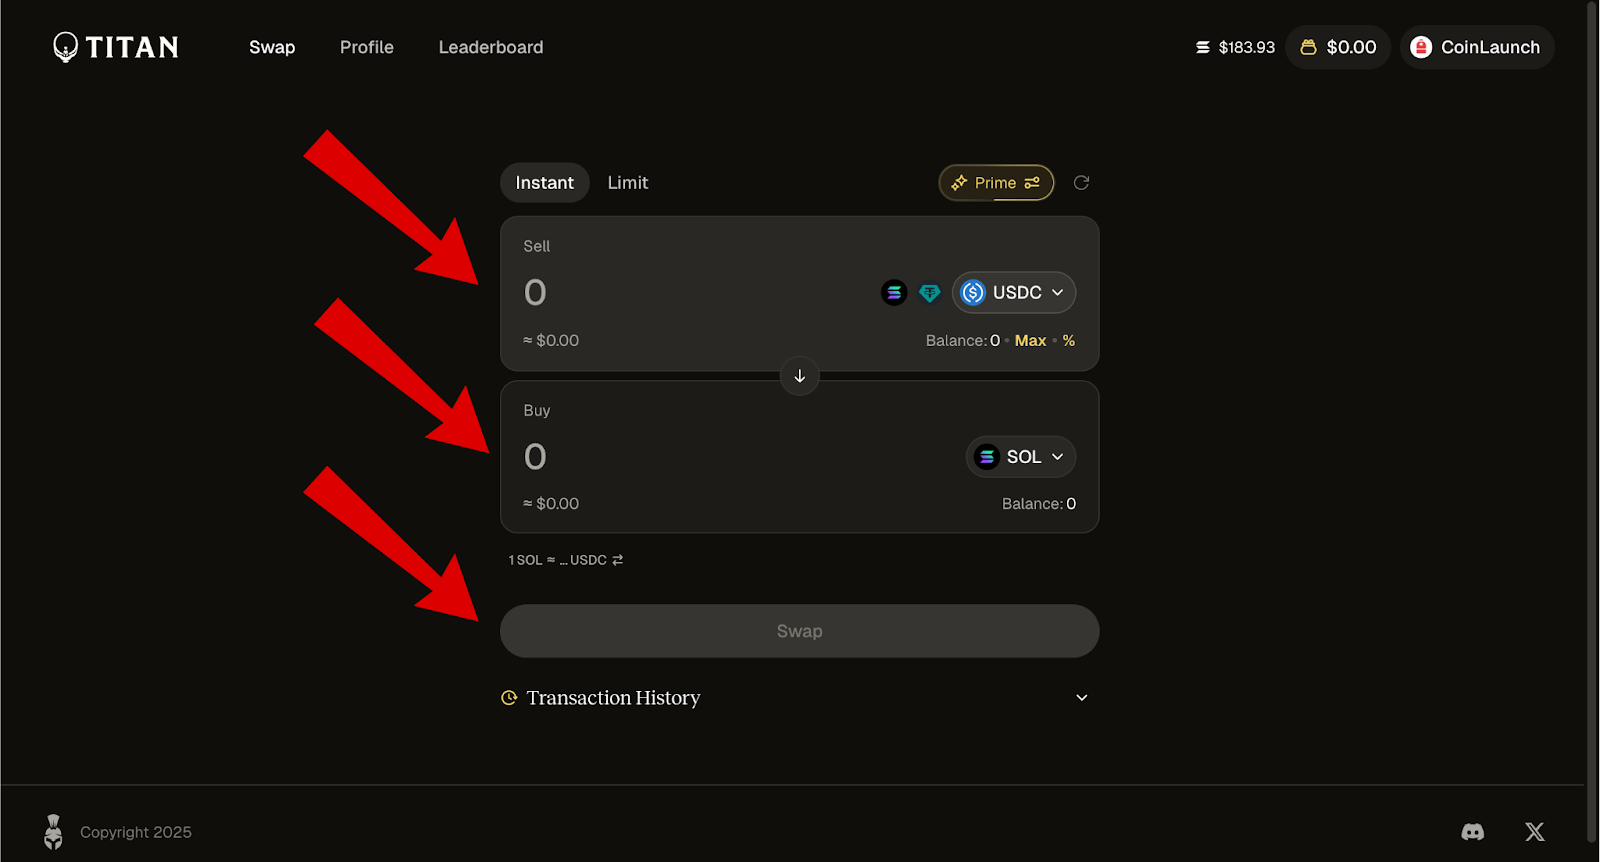Click Max to use full balance
The image size is (1600, 862).
tap(1030, 340)
